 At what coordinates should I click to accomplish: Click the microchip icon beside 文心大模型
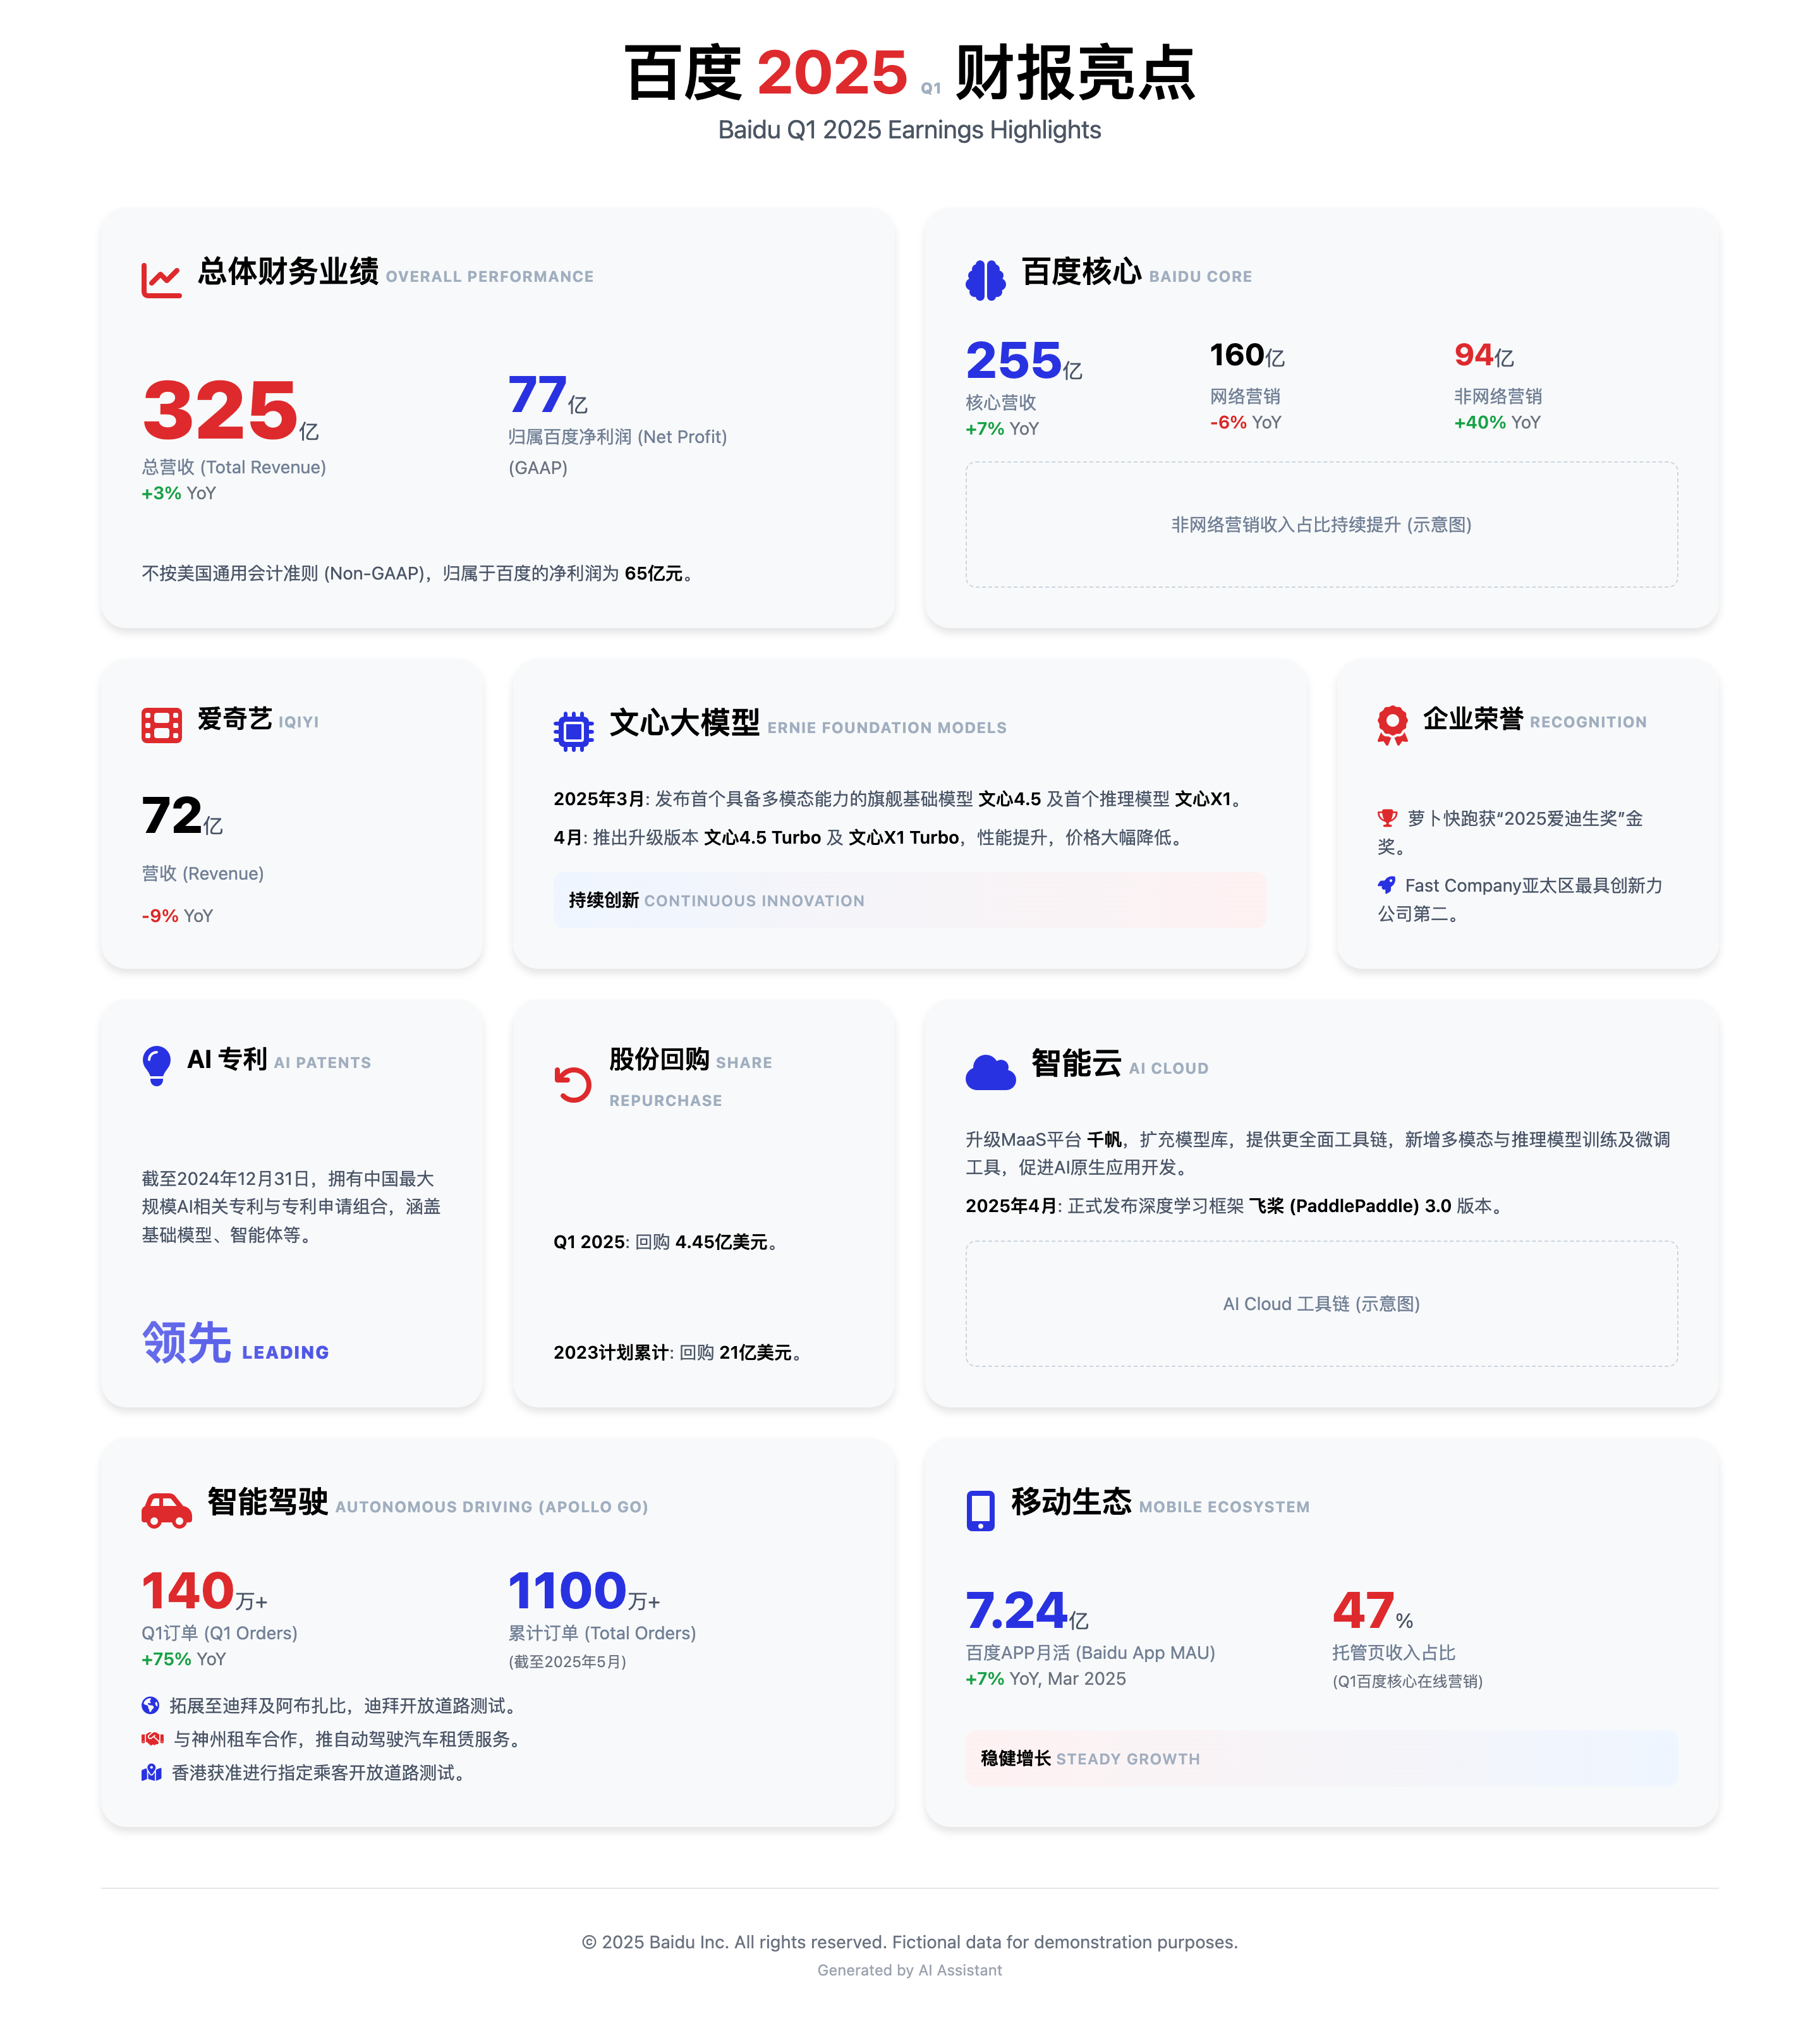click(573, 731)
